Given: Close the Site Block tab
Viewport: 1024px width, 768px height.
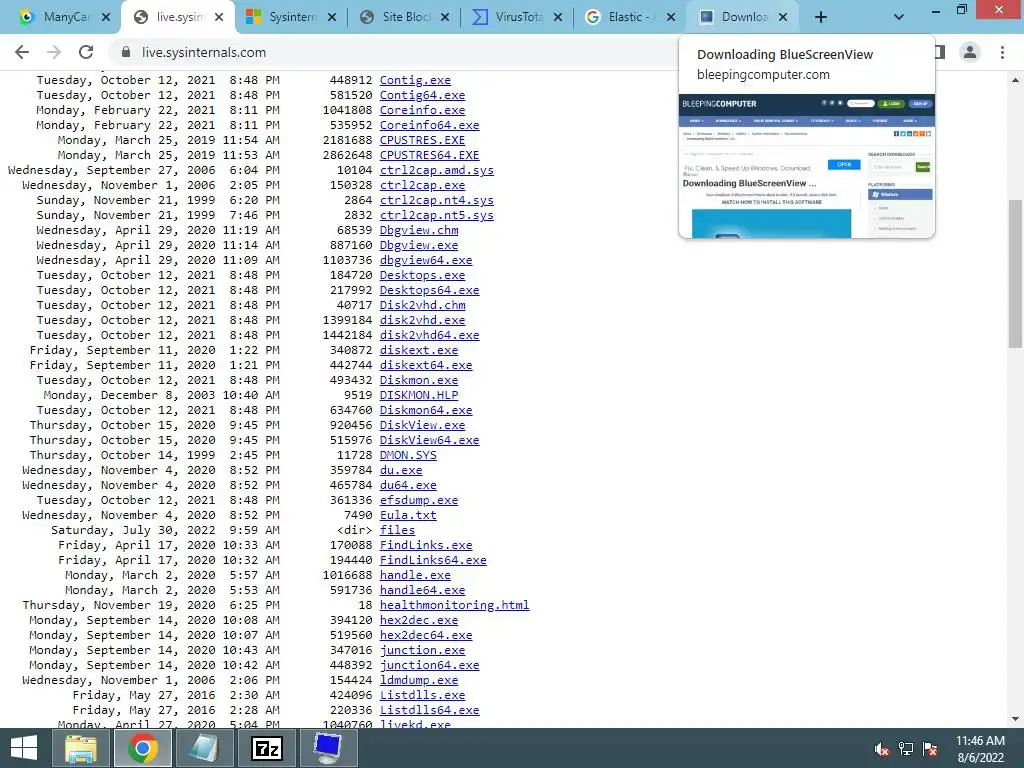Looking at the screenshot, I should (x=445, y=18).
